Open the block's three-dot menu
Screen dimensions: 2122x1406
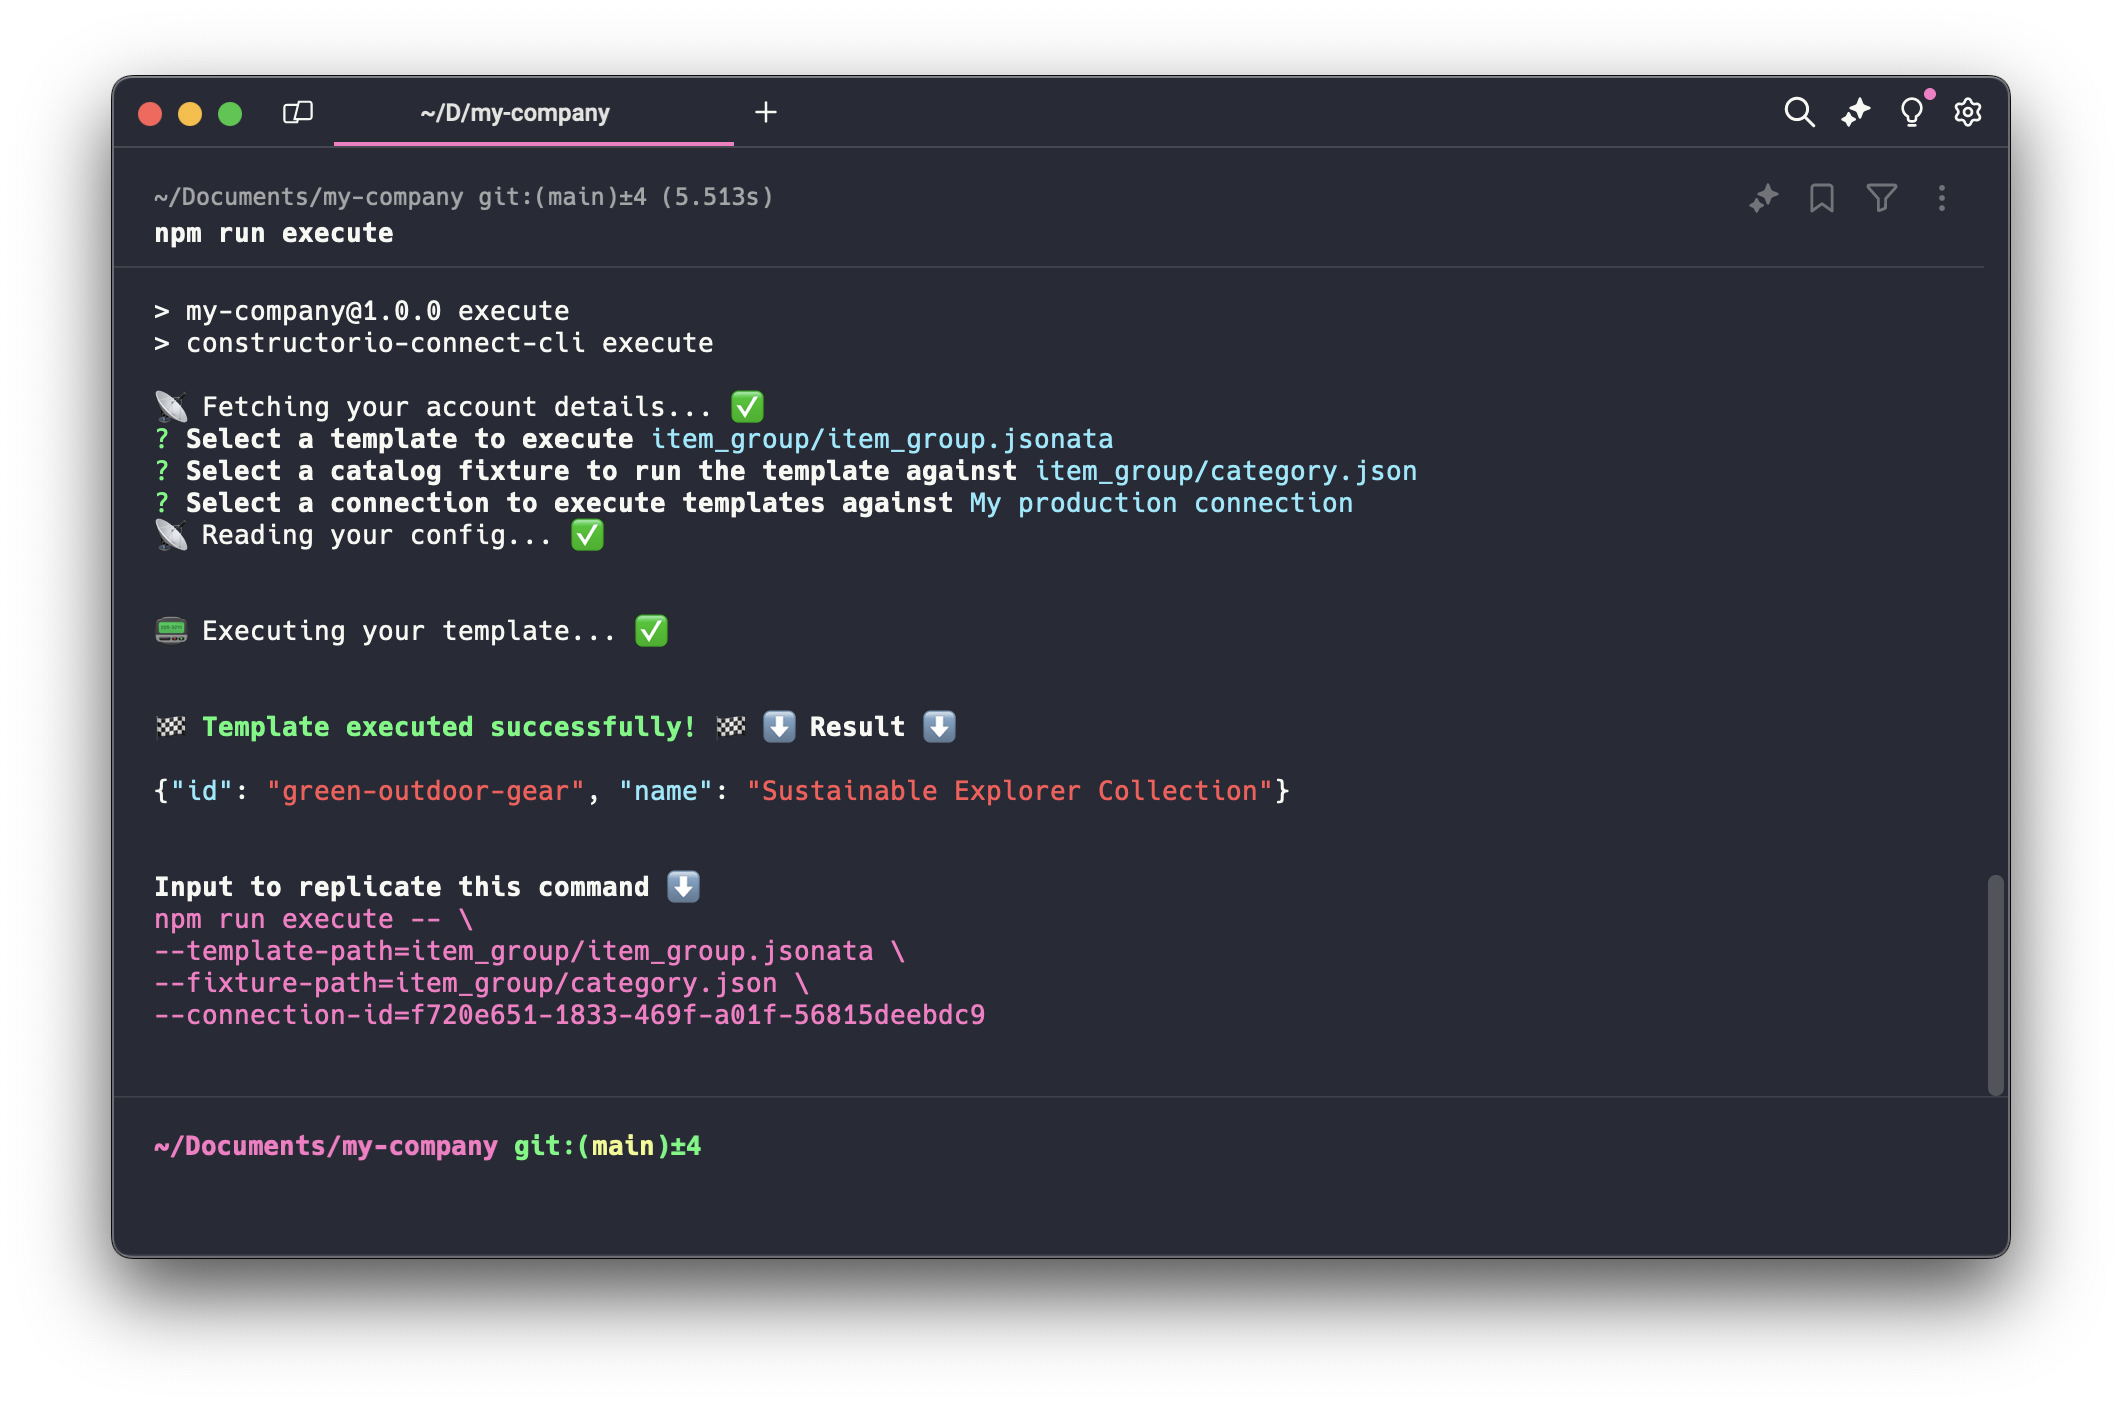tap(1942, 198)
